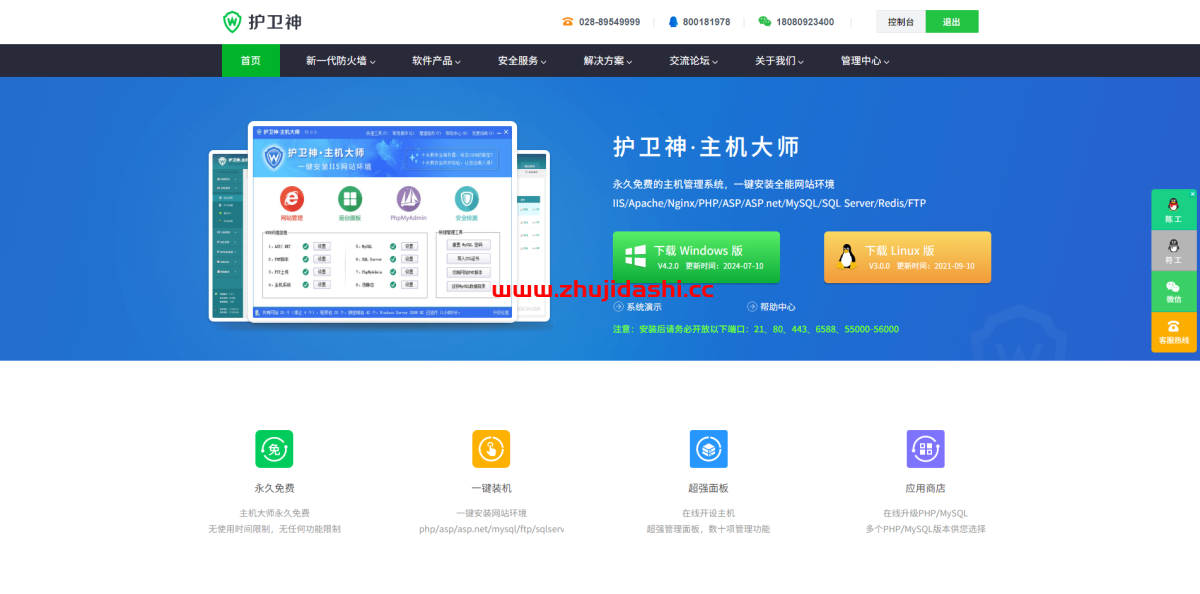Open the 系统演示 demo link
The width and height of the screenshot is (1200, 594).
tap(637, 307)
